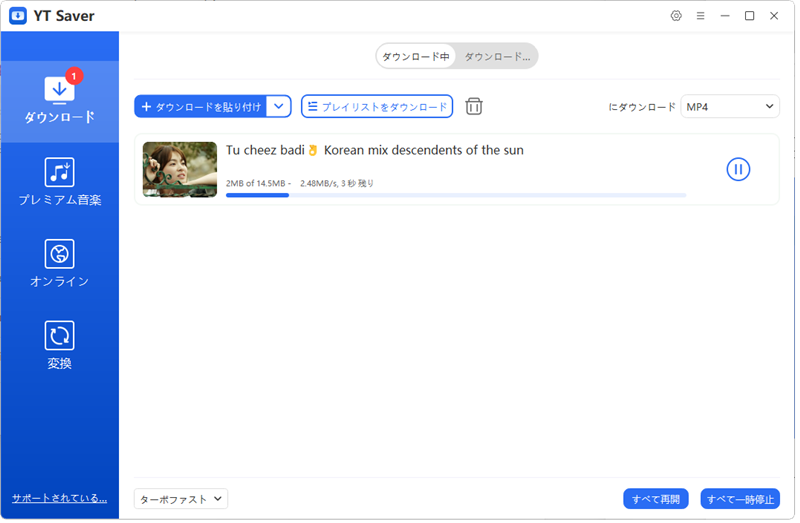Click the Pause All button
Screen dimensions: 800x523
pos(740,498)
